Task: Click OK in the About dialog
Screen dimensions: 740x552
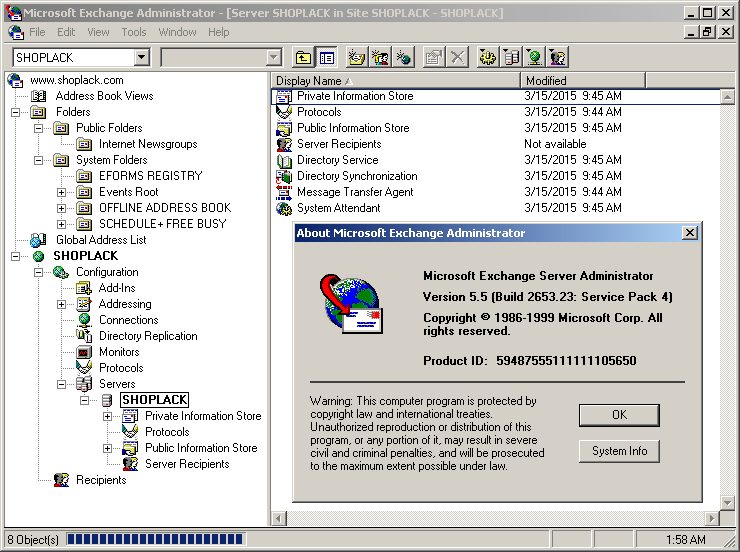Action: point(619,415)
